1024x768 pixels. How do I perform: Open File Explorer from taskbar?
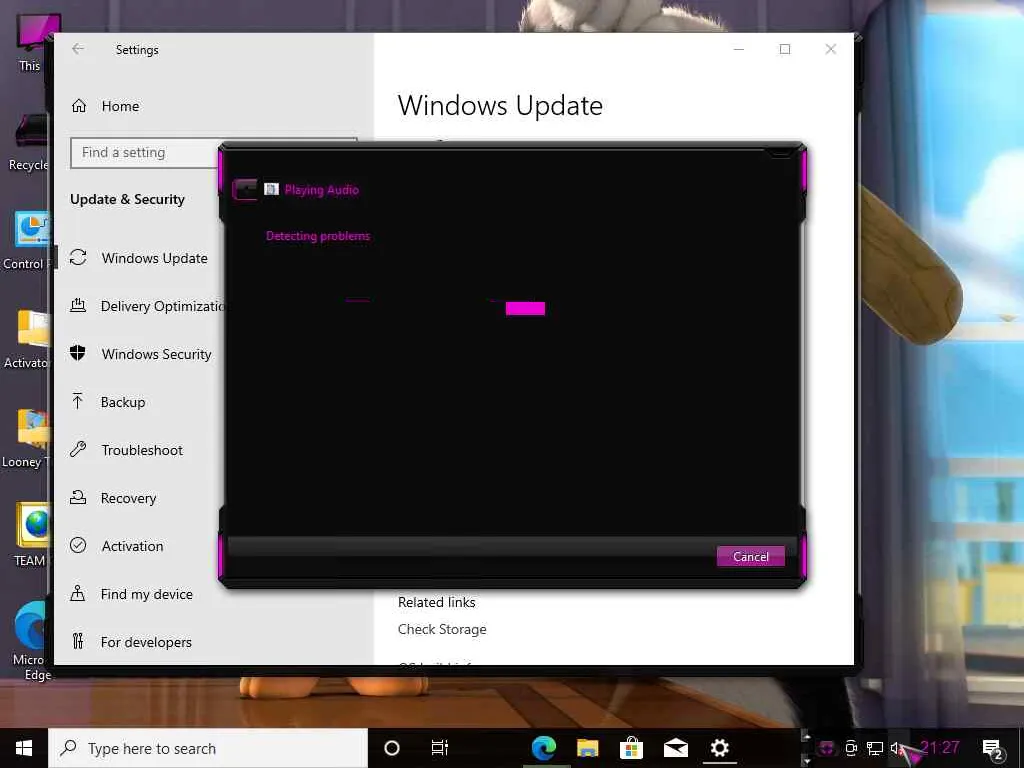pyautogui.click(x=588, y=748)
